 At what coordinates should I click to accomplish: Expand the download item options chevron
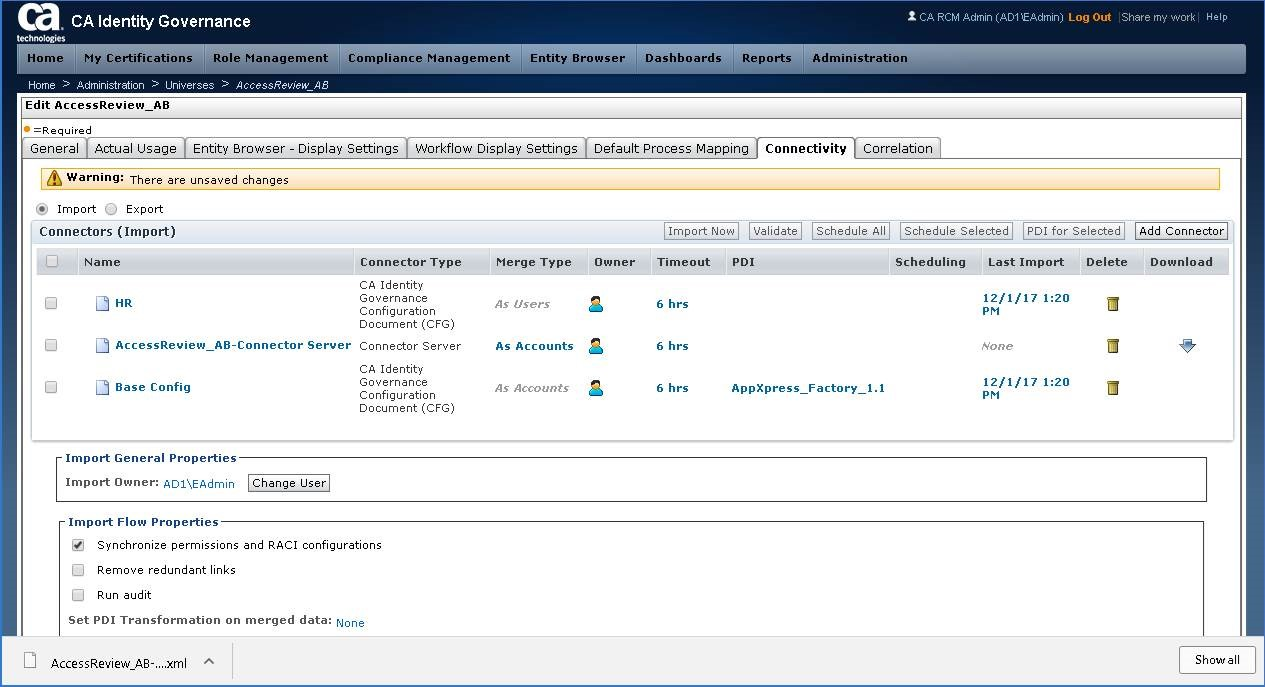(209, 661)
